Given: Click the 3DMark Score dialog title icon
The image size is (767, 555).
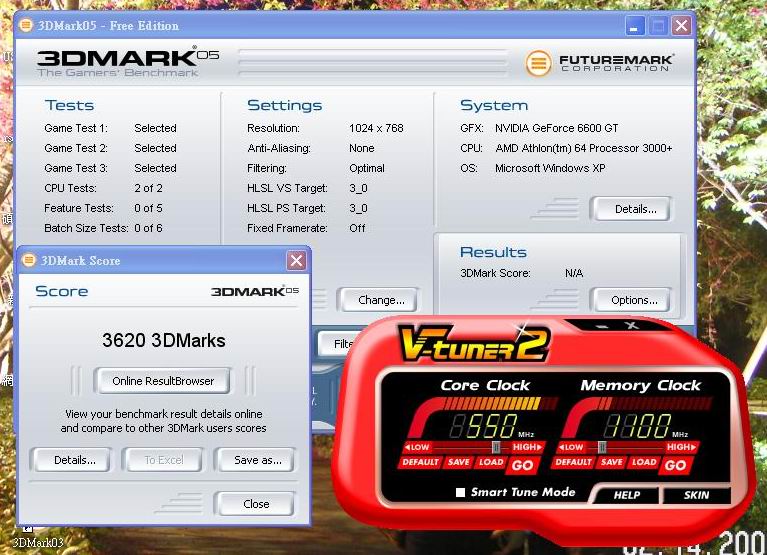Looking at the screenshot, I should pyautogui.click(x=29, y=260).
